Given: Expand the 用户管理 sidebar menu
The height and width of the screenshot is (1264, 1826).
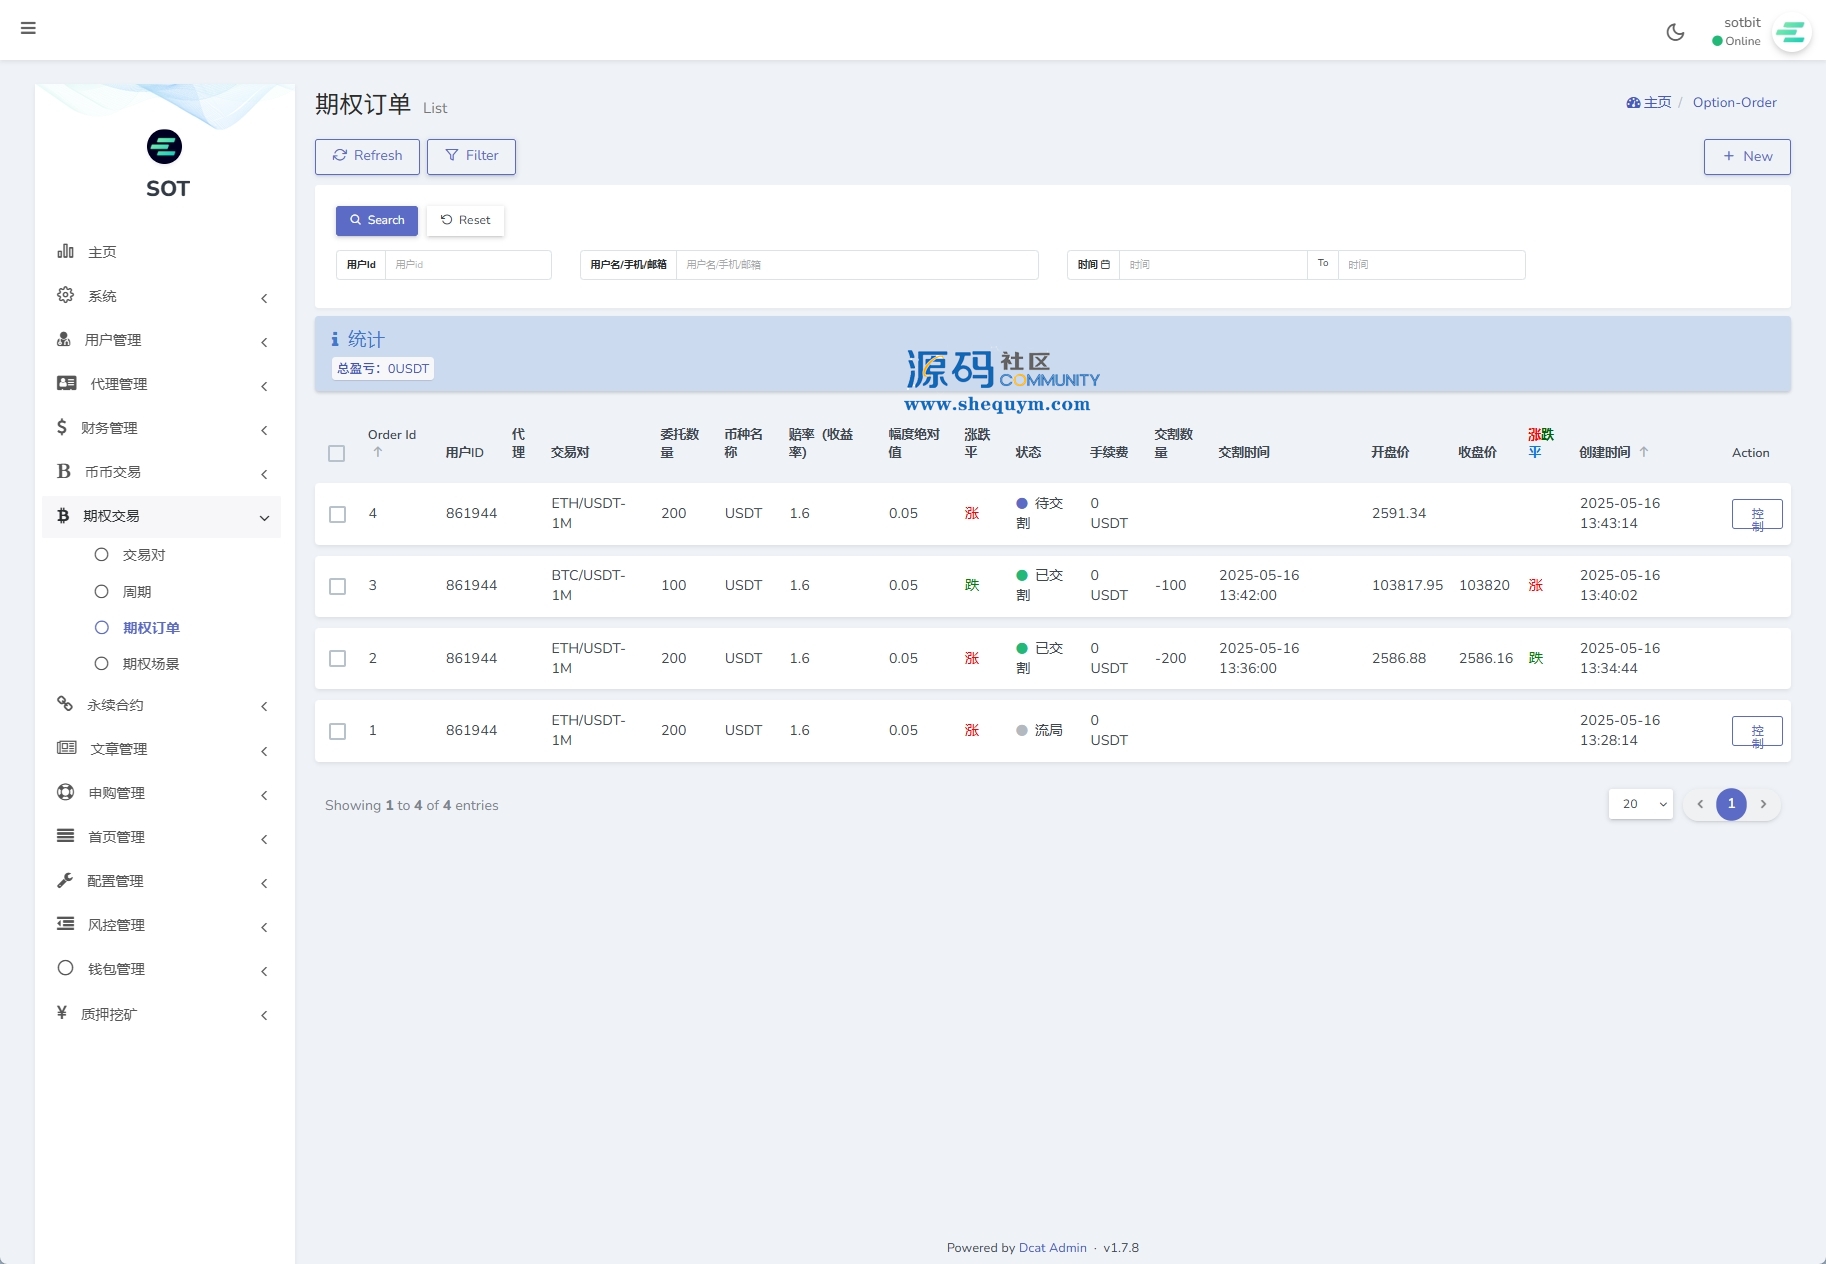Looking at the screenshot, I should [x=160, y=341].
